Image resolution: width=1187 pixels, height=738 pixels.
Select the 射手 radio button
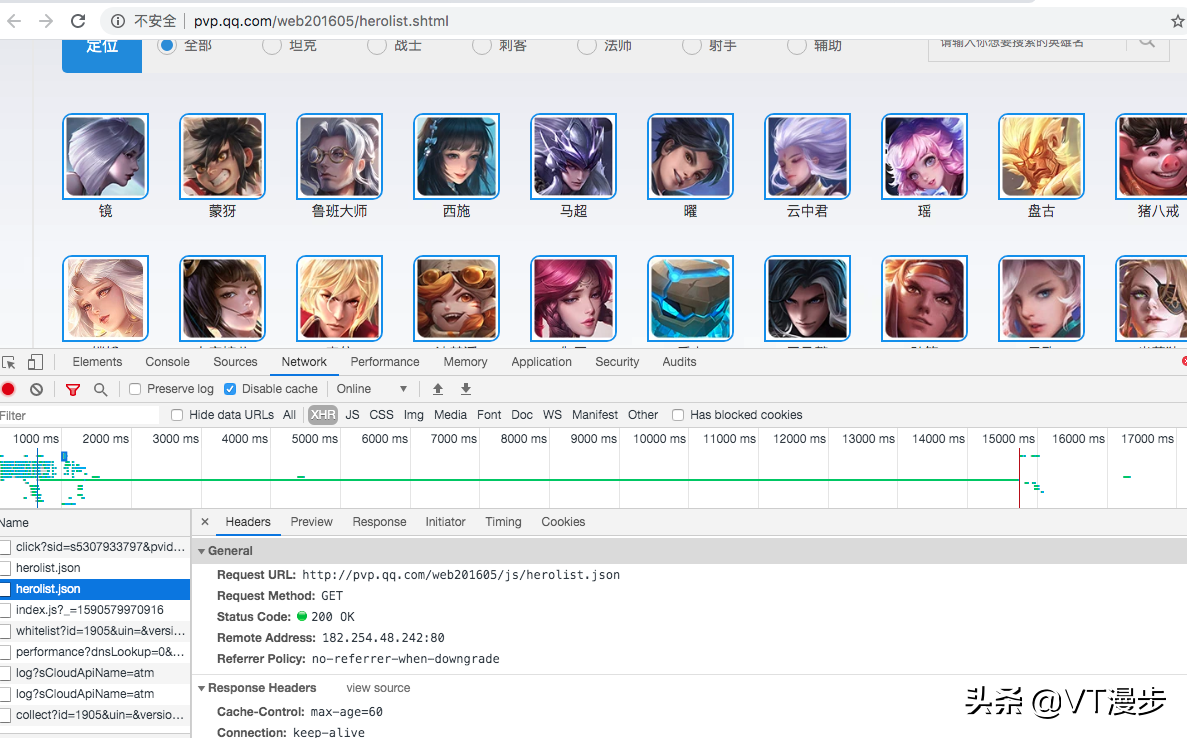point(691,45)
